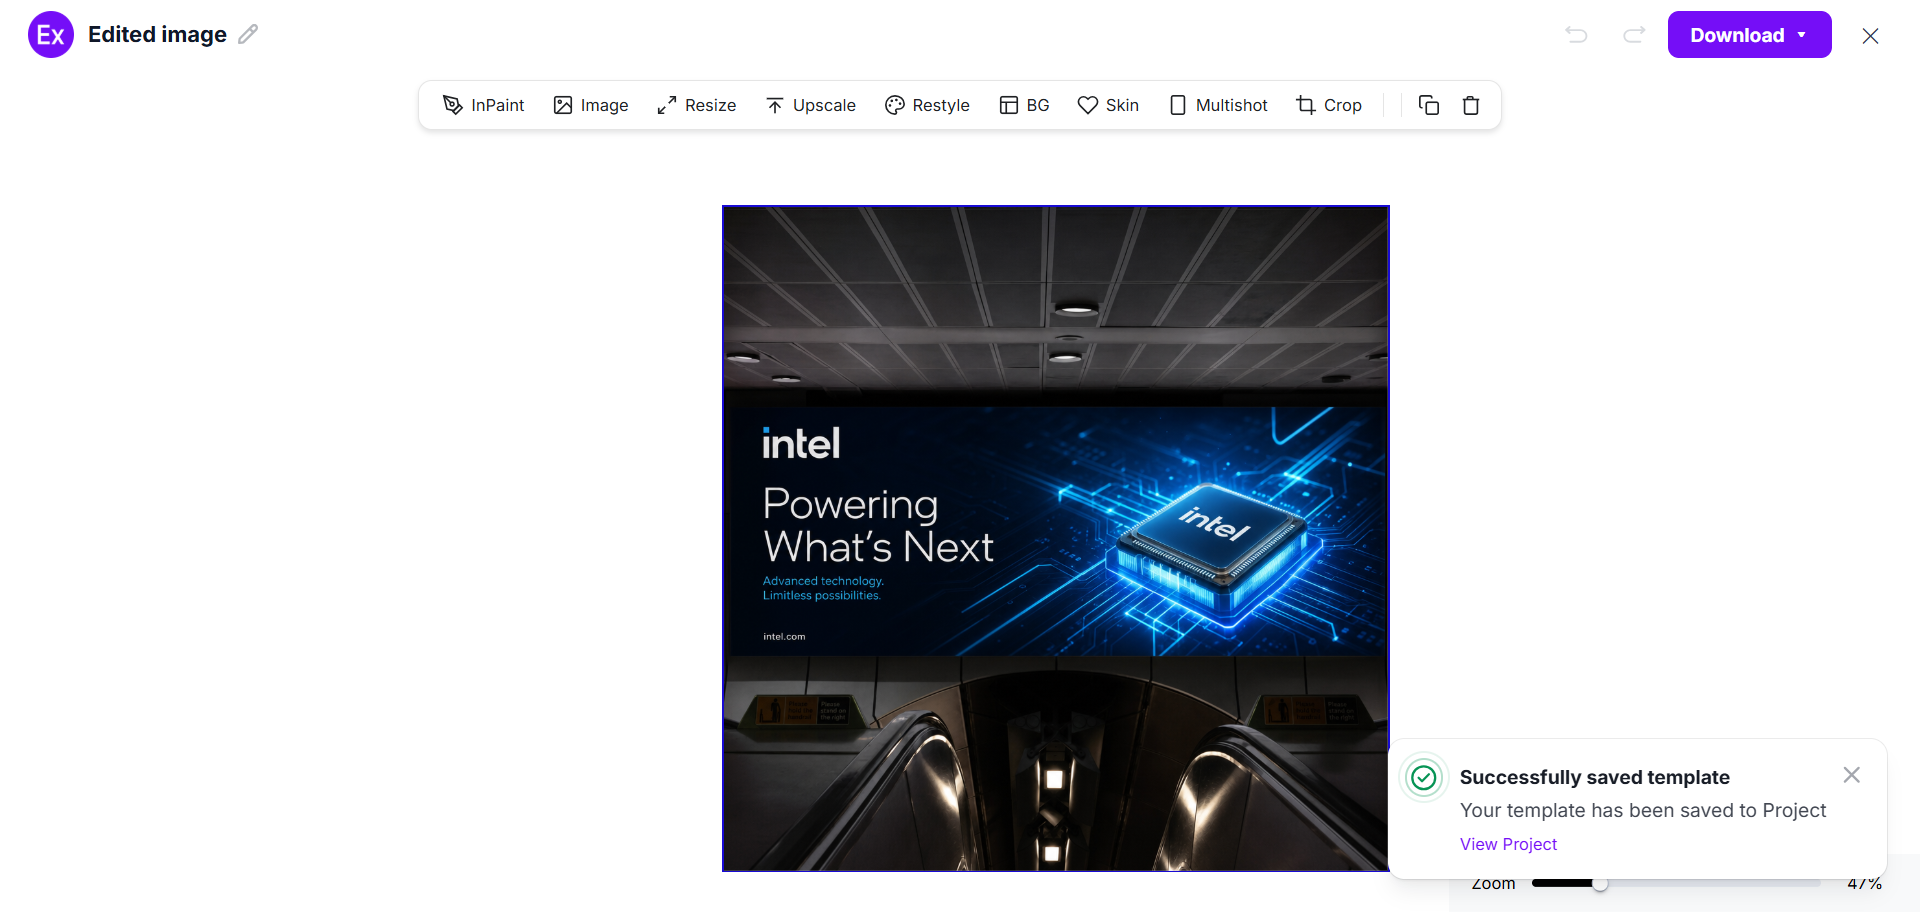Open the Restyle tool
Viewport: 1920px width, 912px height.
coord(927,105)
